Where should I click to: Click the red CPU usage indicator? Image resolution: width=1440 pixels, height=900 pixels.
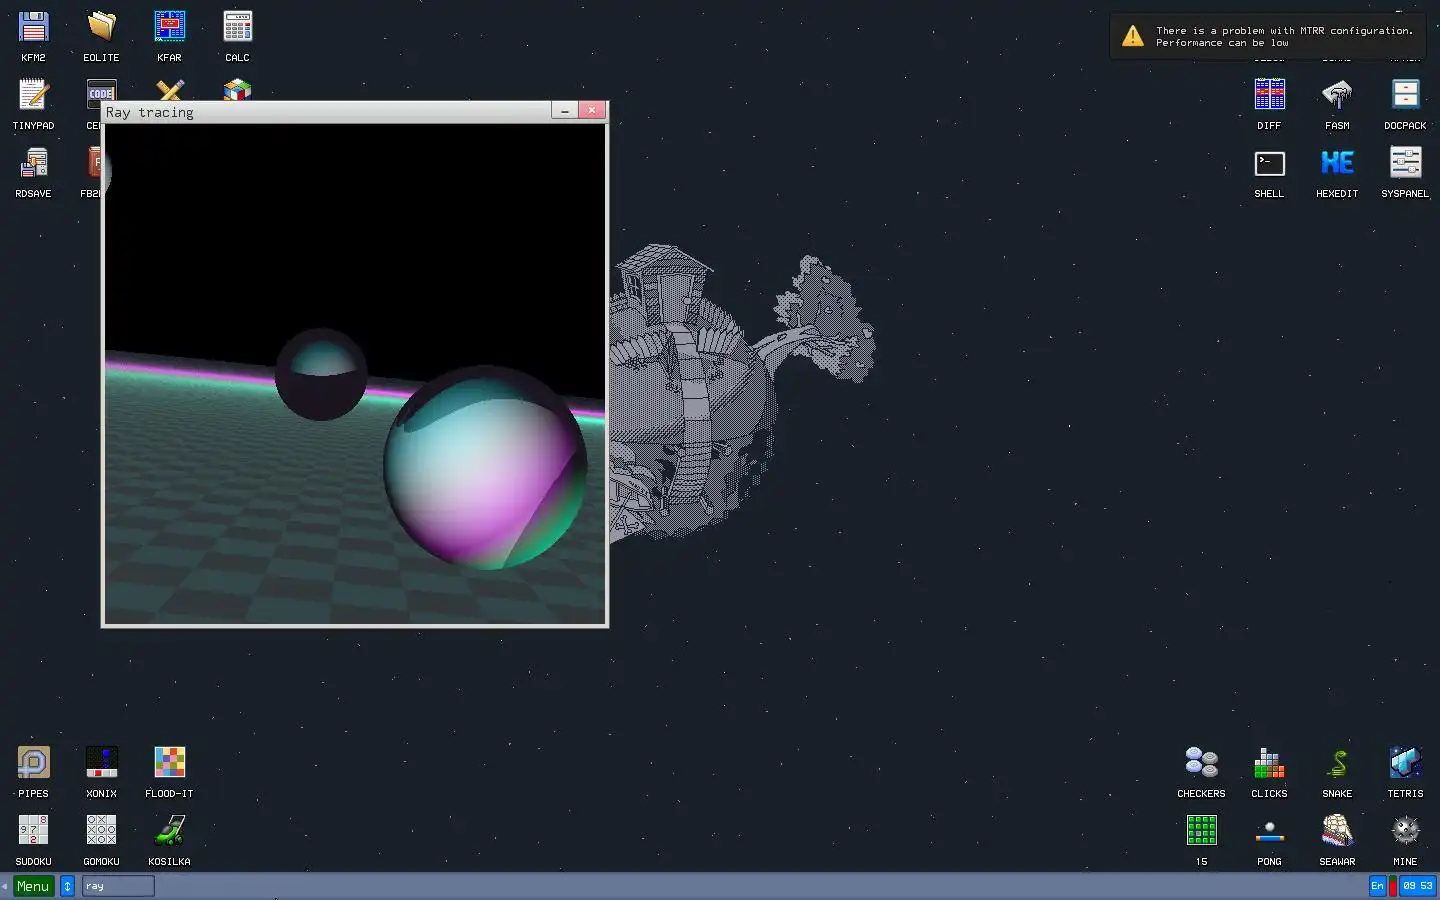tap(1393, 886)
